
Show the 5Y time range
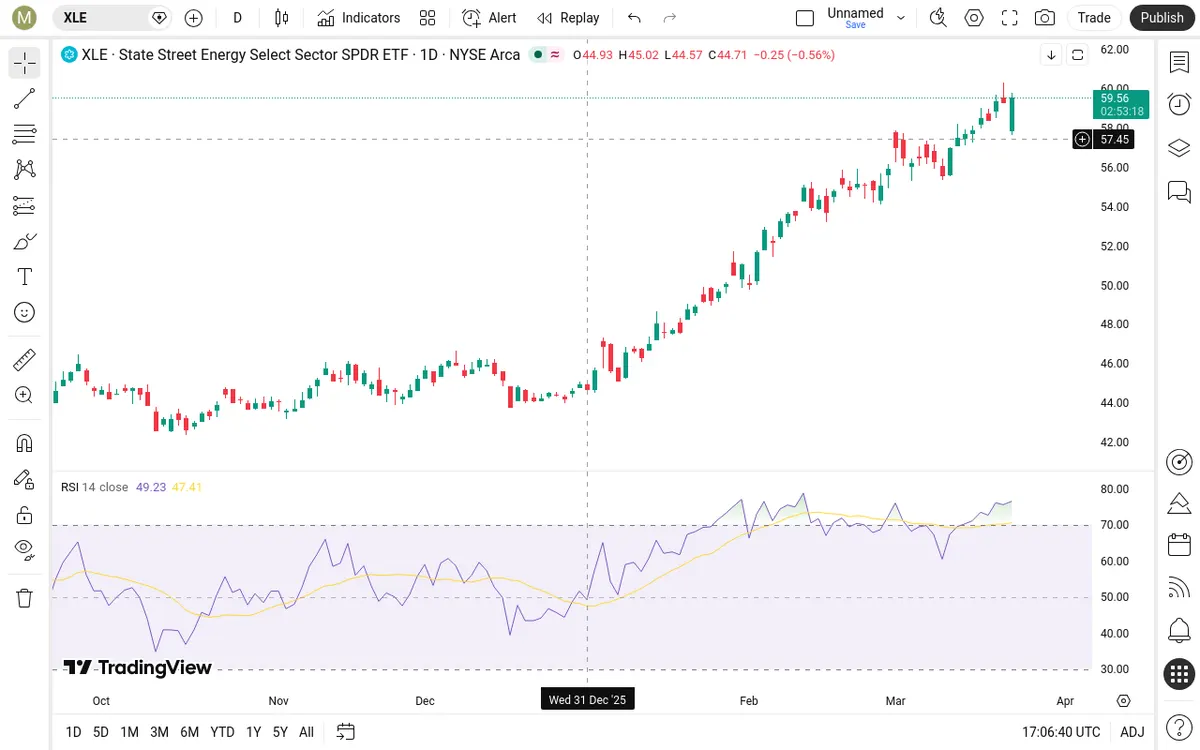point(280,732)
